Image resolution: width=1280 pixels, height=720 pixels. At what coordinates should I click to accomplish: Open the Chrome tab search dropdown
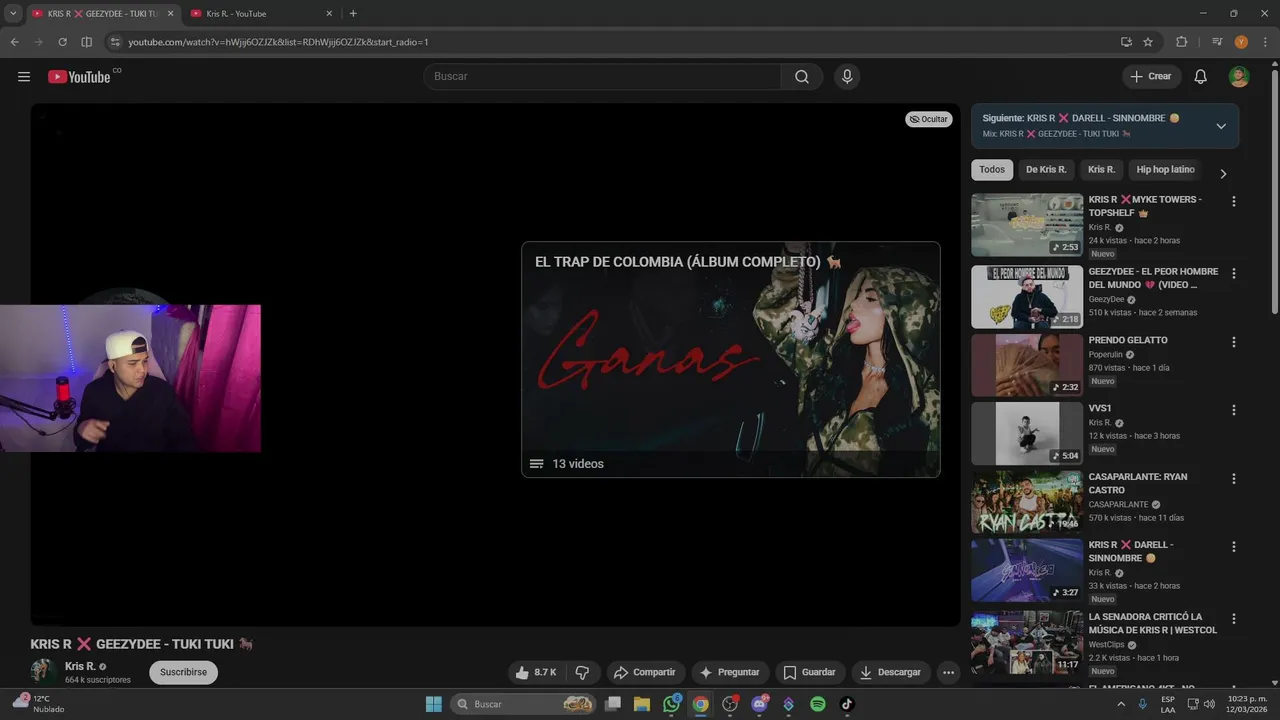13,13
